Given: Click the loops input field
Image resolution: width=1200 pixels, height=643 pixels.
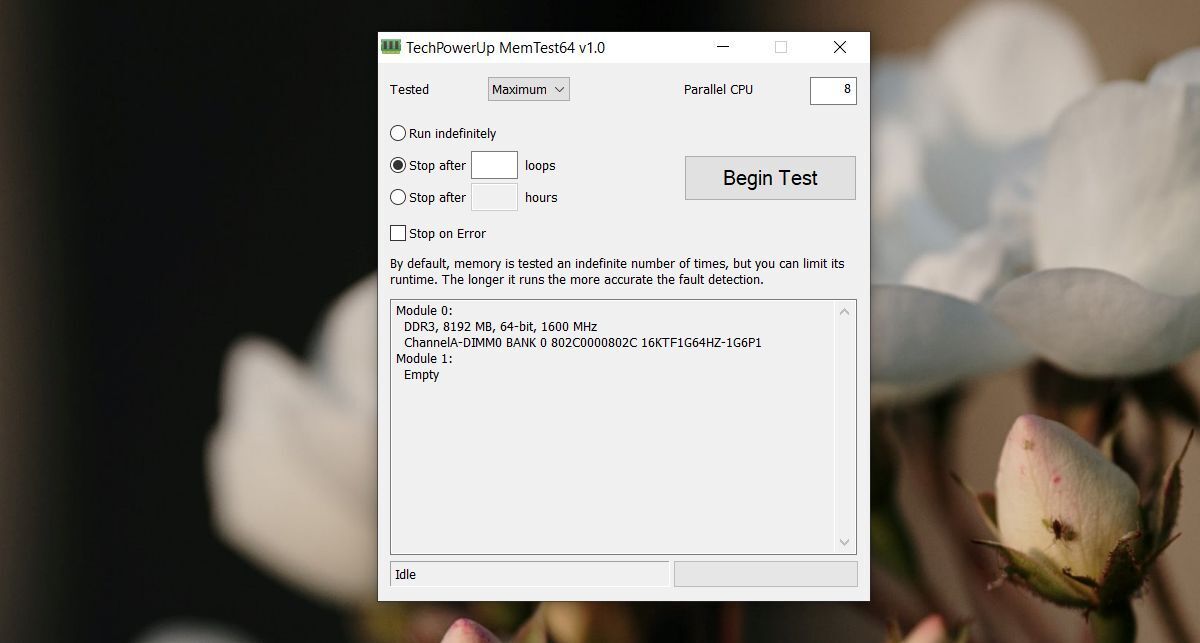Looking at the screenshot, I should point(494,165).
